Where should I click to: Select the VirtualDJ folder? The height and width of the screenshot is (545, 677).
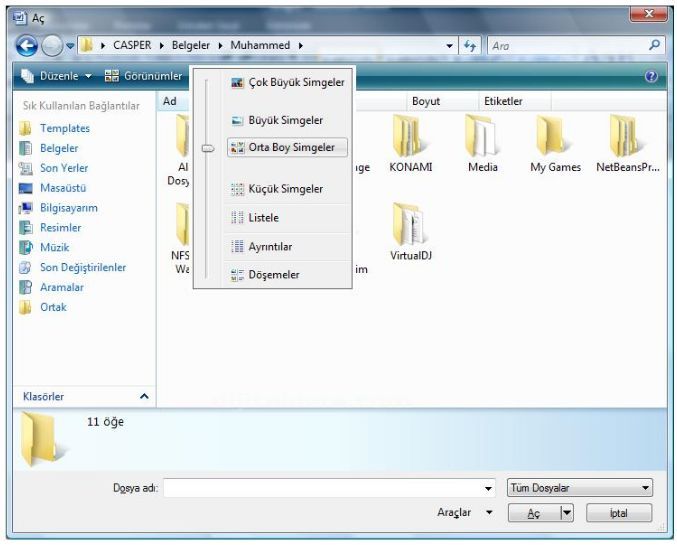[x=411, y=232]
